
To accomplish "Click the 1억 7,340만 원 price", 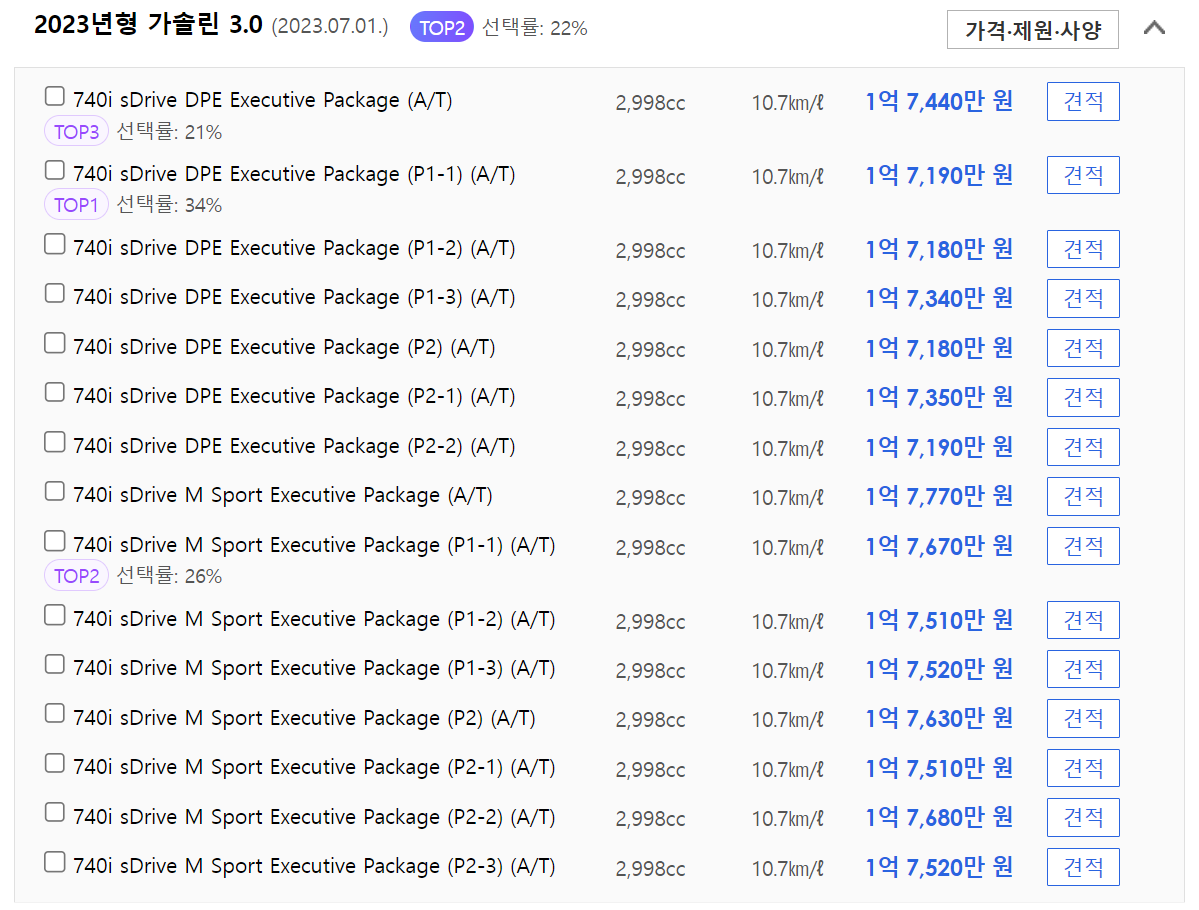I will tap(938, 298).
